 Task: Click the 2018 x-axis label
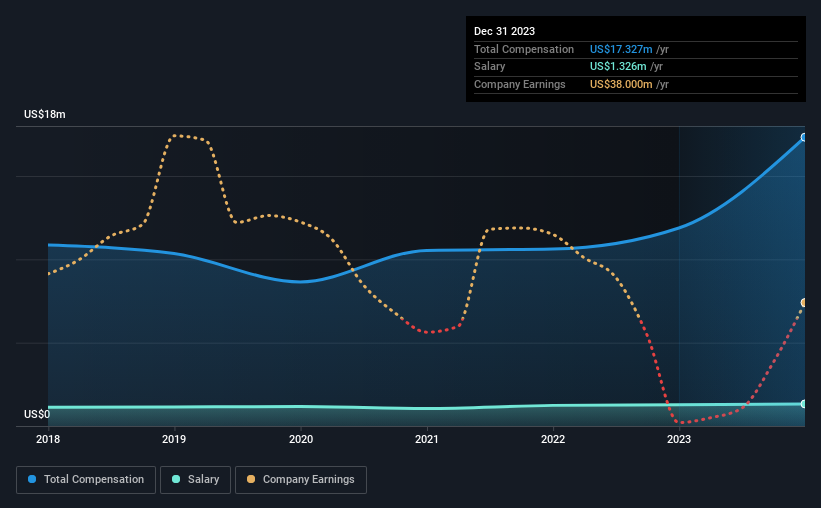coord(48,439)
